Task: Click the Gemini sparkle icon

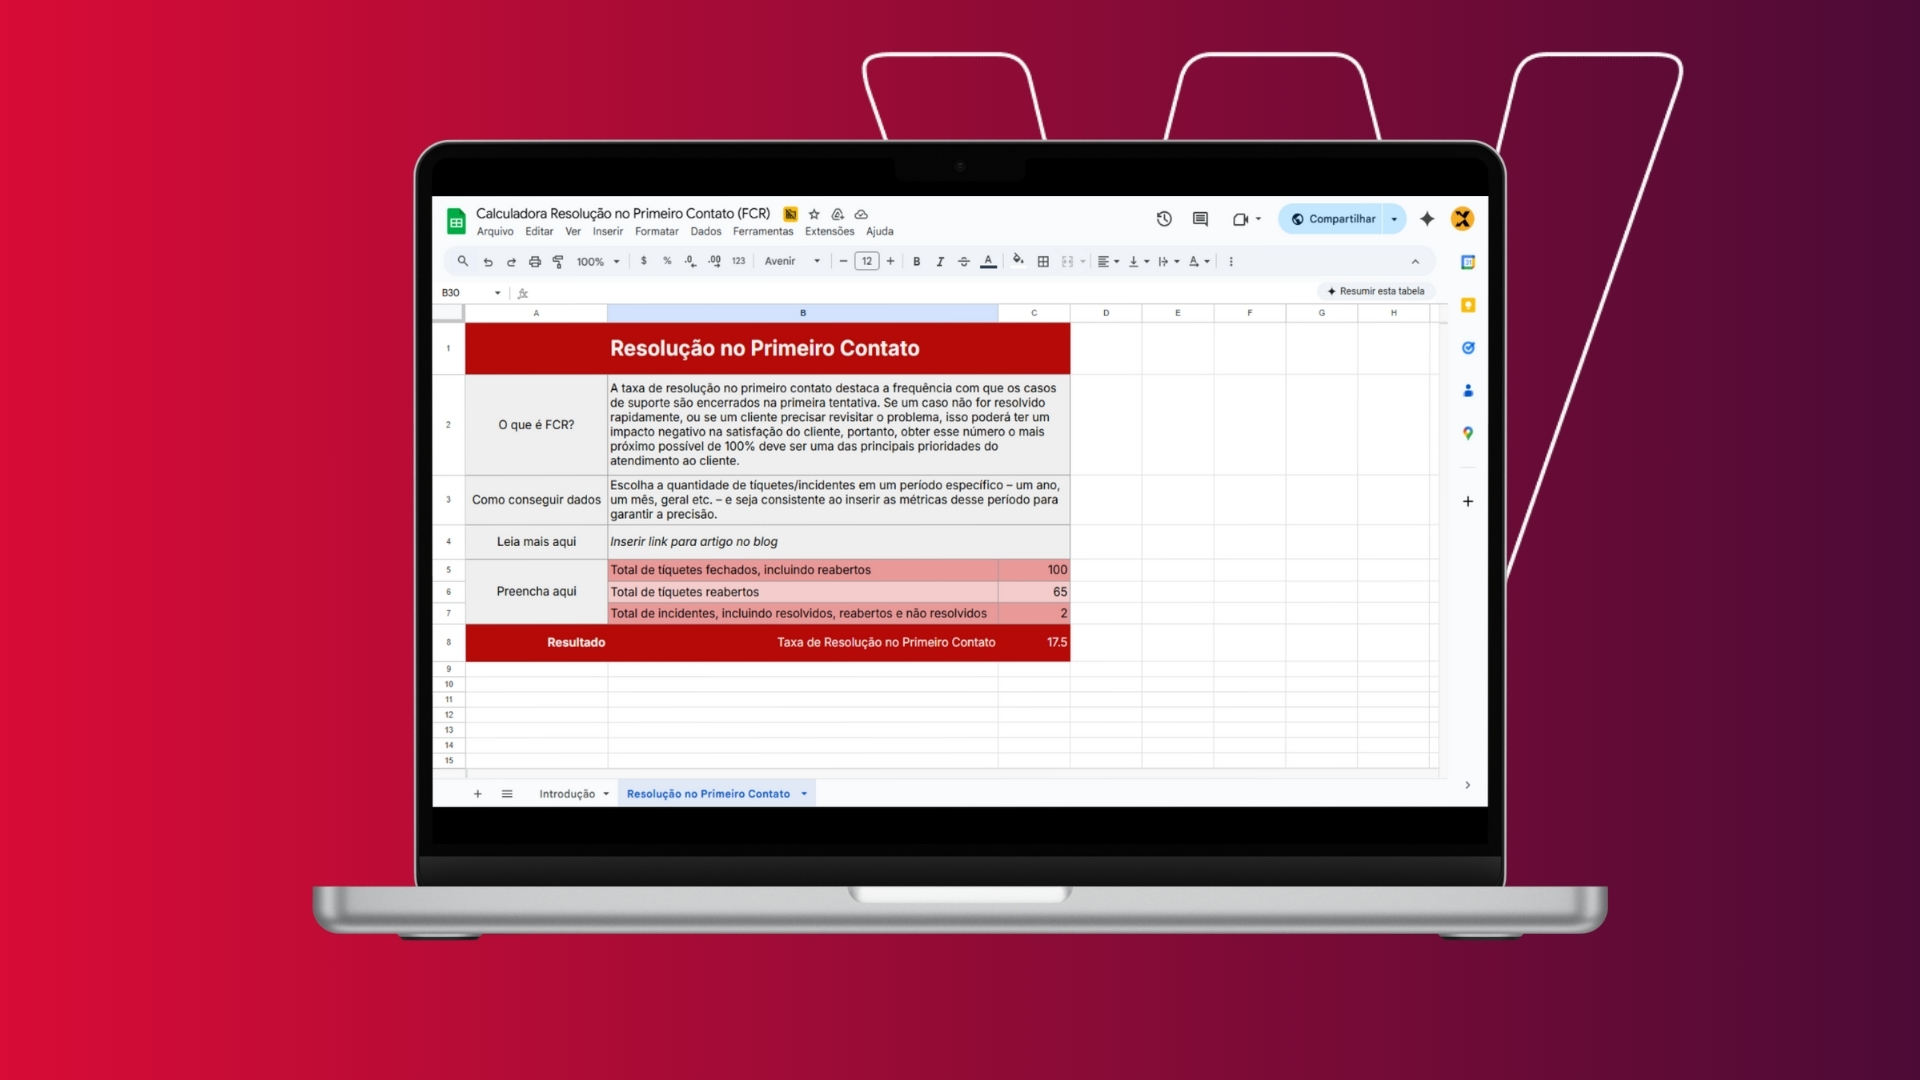Action: click(1427, 219)
